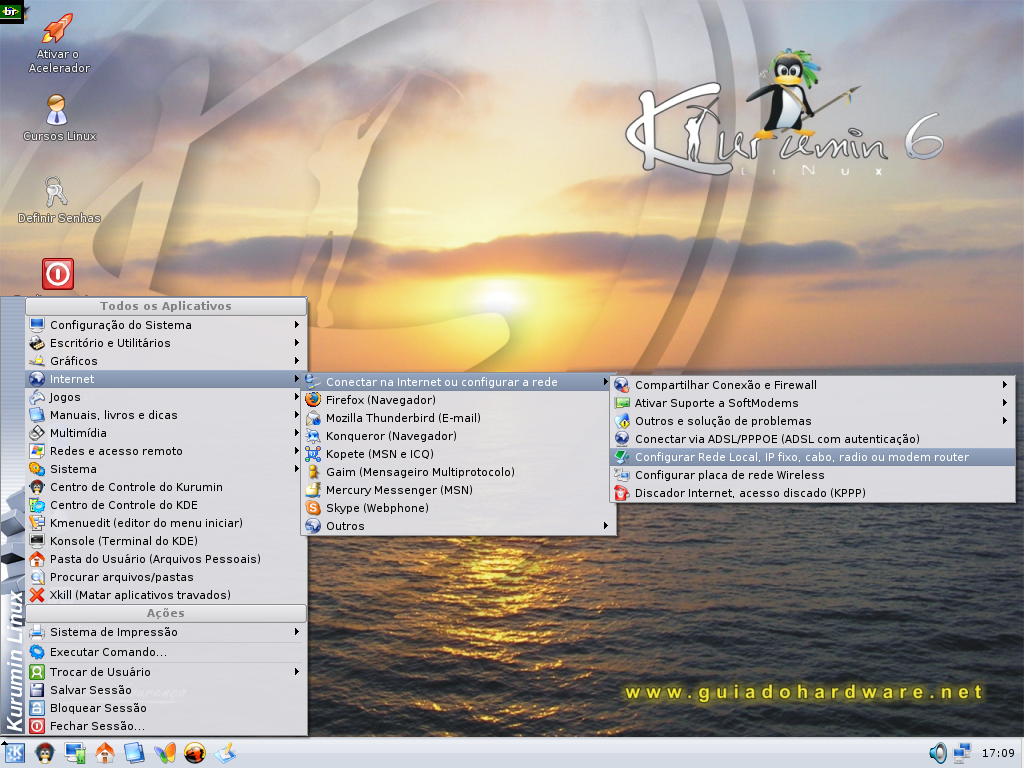Image resolution: width=1024 pixels, height=768 pixels.
Task: Expand the 'Outros' submenu arrow under Skype
Action: coord(606,526)
